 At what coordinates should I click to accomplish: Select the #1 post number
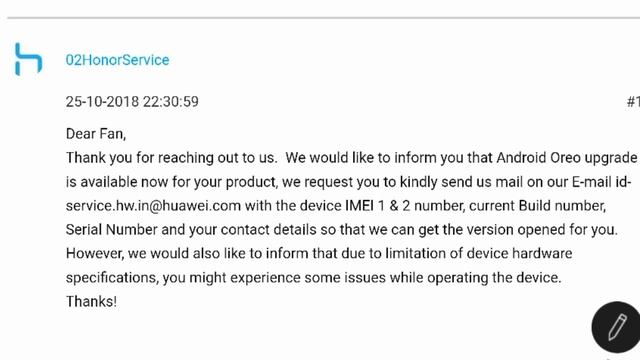[x=633, y=101]
